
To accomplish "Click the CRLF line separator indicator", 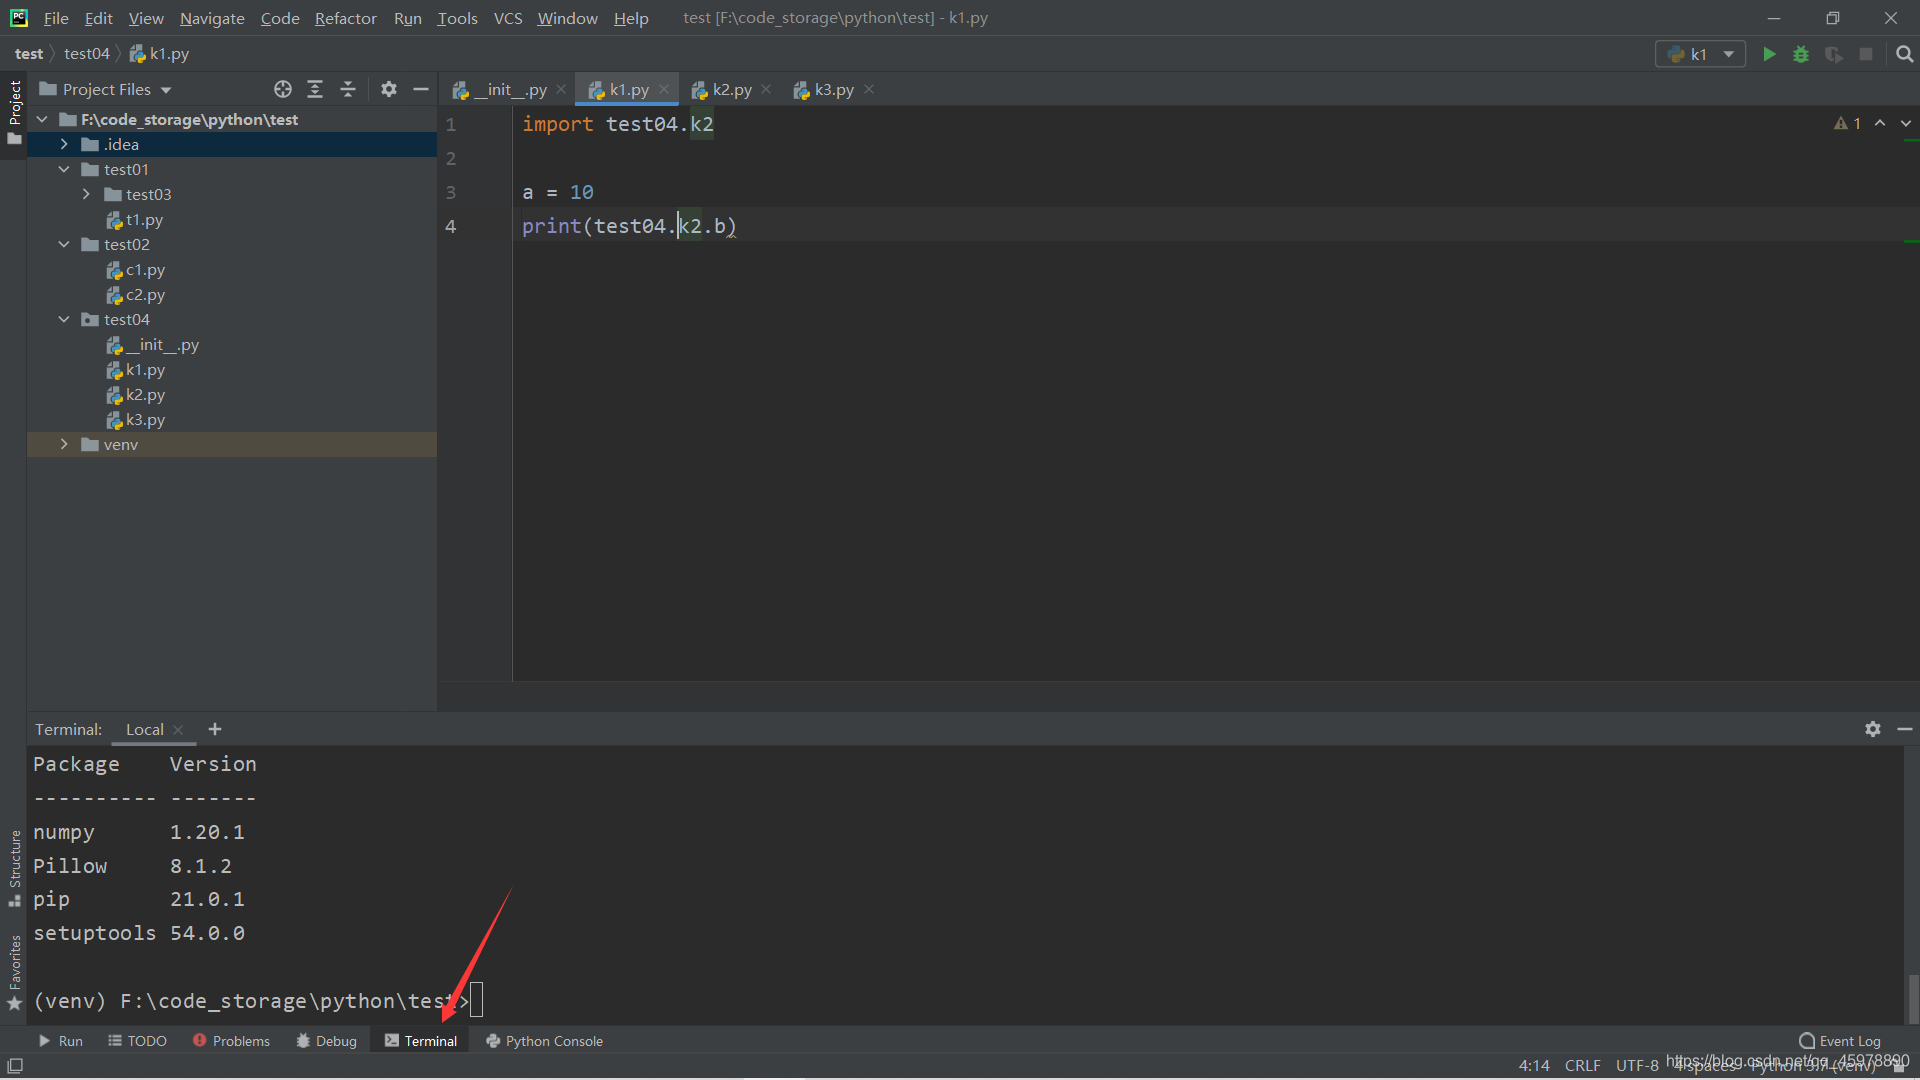I will (1582, 1066).
